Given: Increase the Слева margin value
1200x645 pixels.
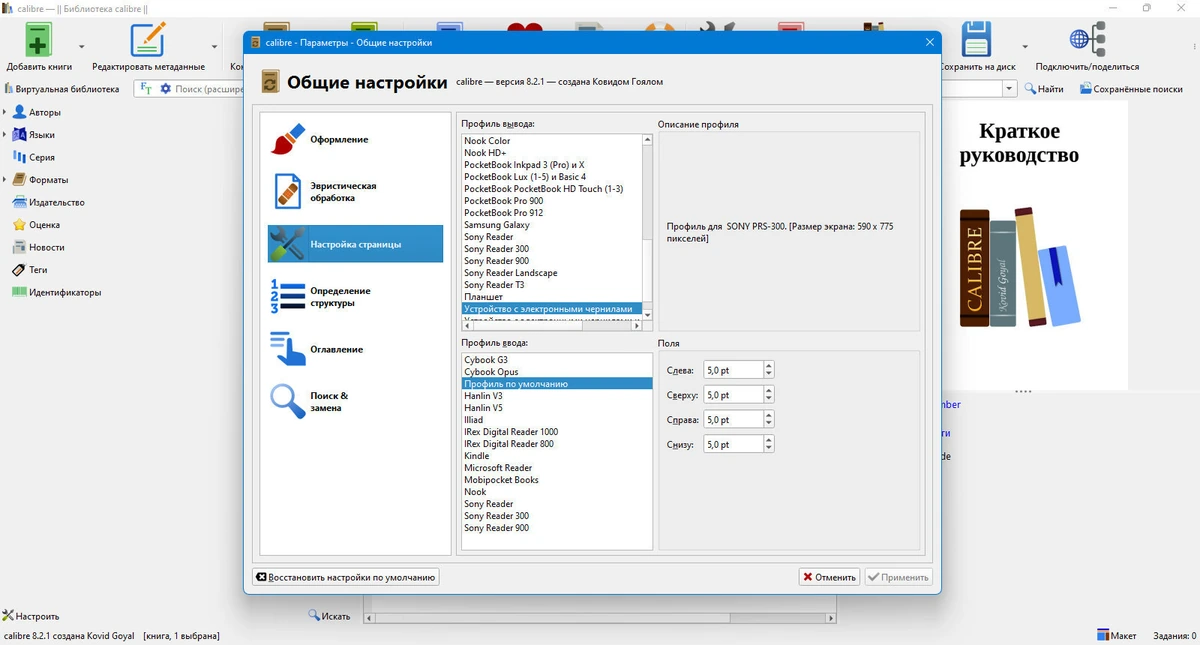Looking at the screenshot, I should [x=768, y=366].
